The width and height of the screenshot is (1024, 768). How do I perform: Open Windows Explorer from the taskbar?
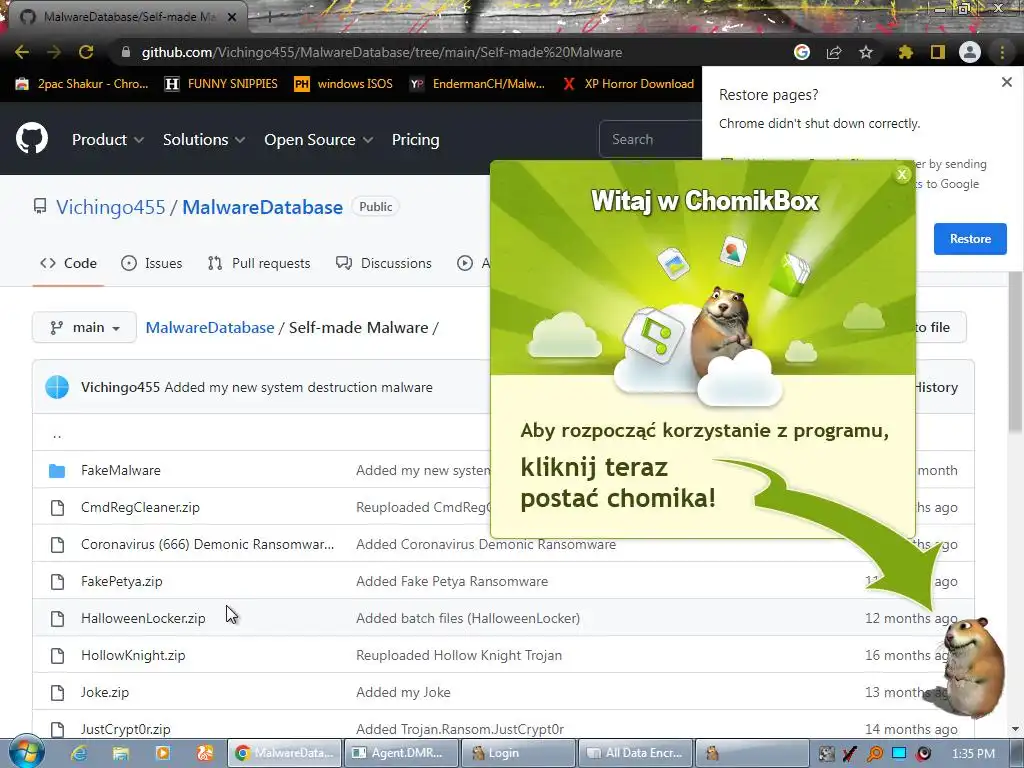tap(120, 753)
